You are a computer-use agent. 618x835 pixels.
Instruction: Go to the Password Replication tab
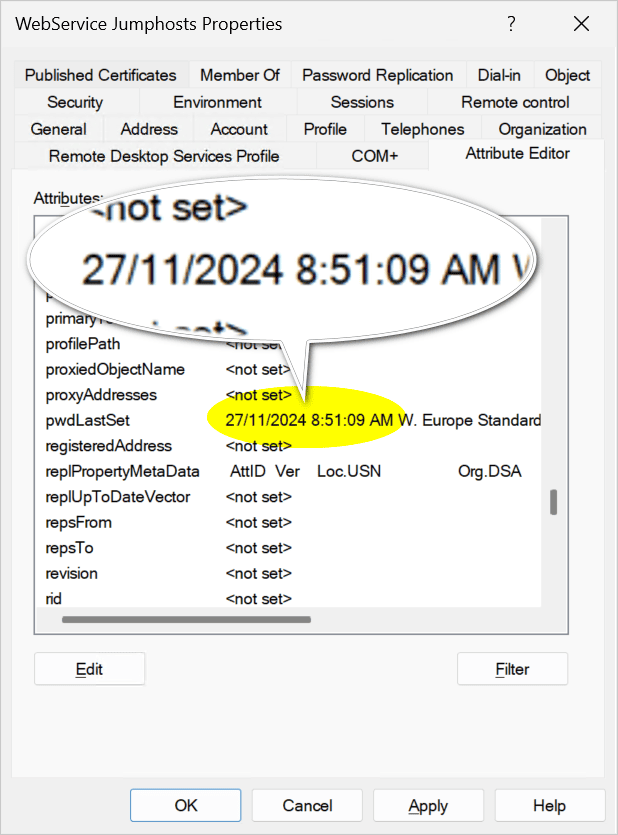coord(377,75)
